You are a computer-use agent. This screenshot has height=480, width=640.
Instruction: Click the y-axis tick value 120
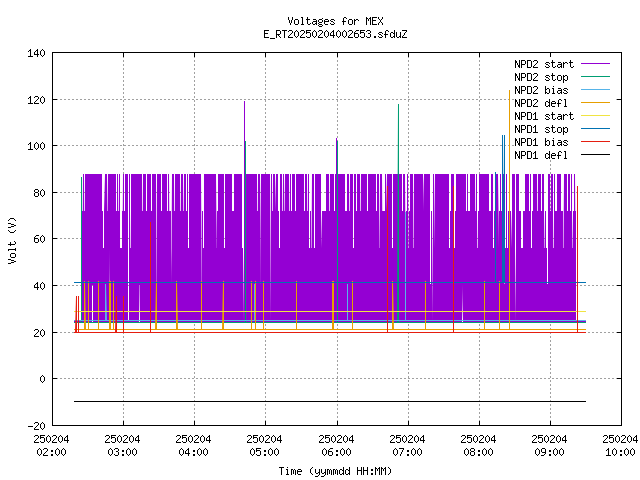36,100
